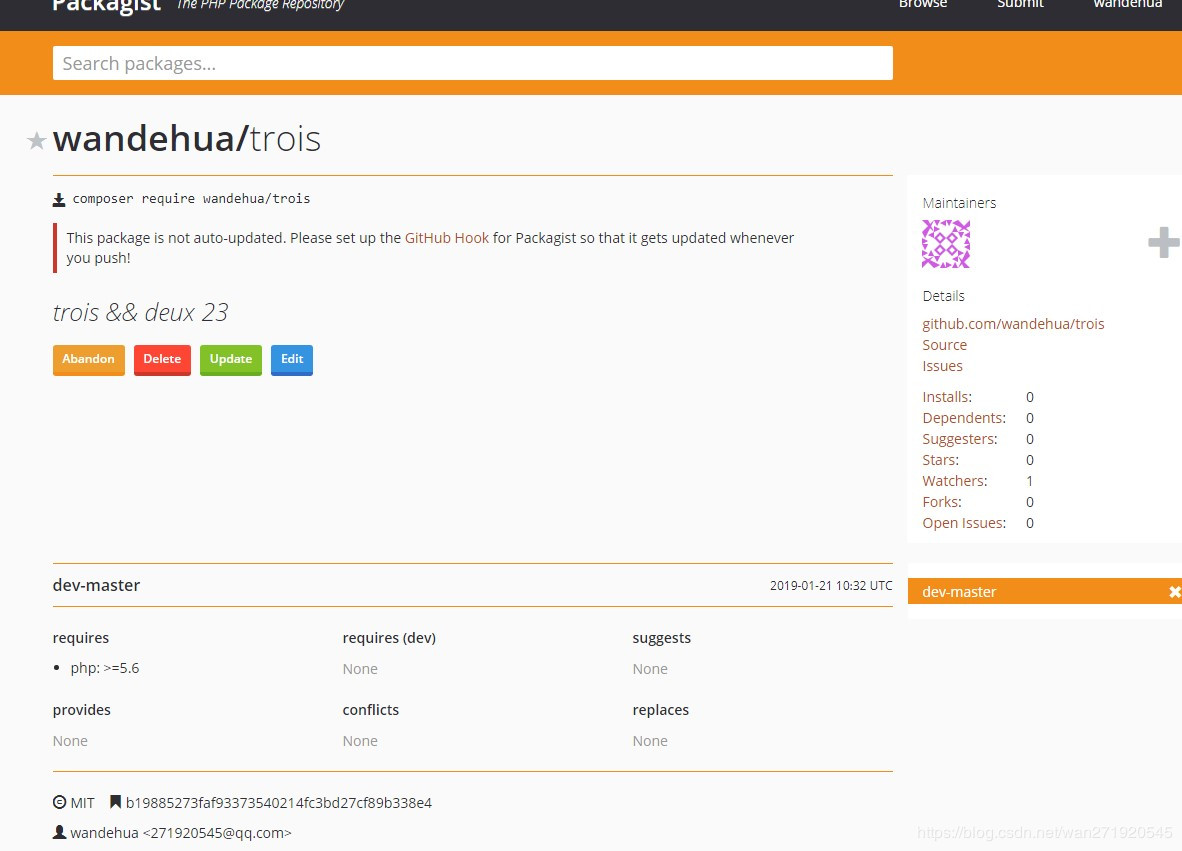Click the replaces heading
Viewport: 1182px width, 851px height.
coord(661,710)
